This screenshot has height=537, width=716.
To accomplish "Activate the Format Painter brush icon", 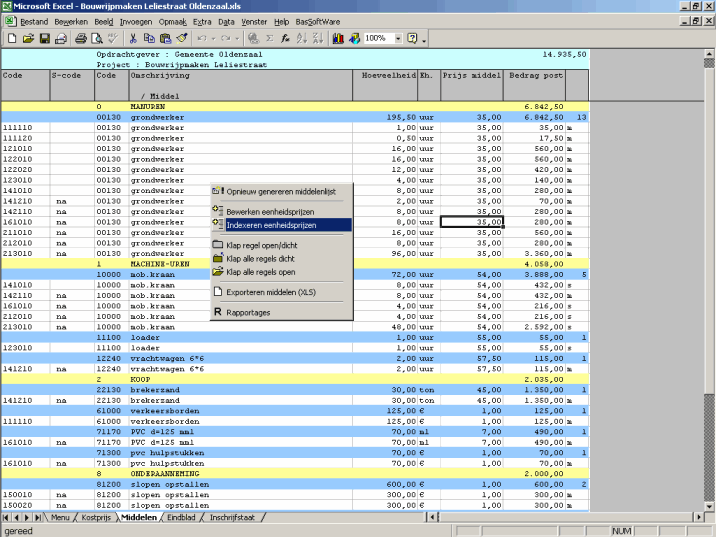I will (x=181, y=38).
